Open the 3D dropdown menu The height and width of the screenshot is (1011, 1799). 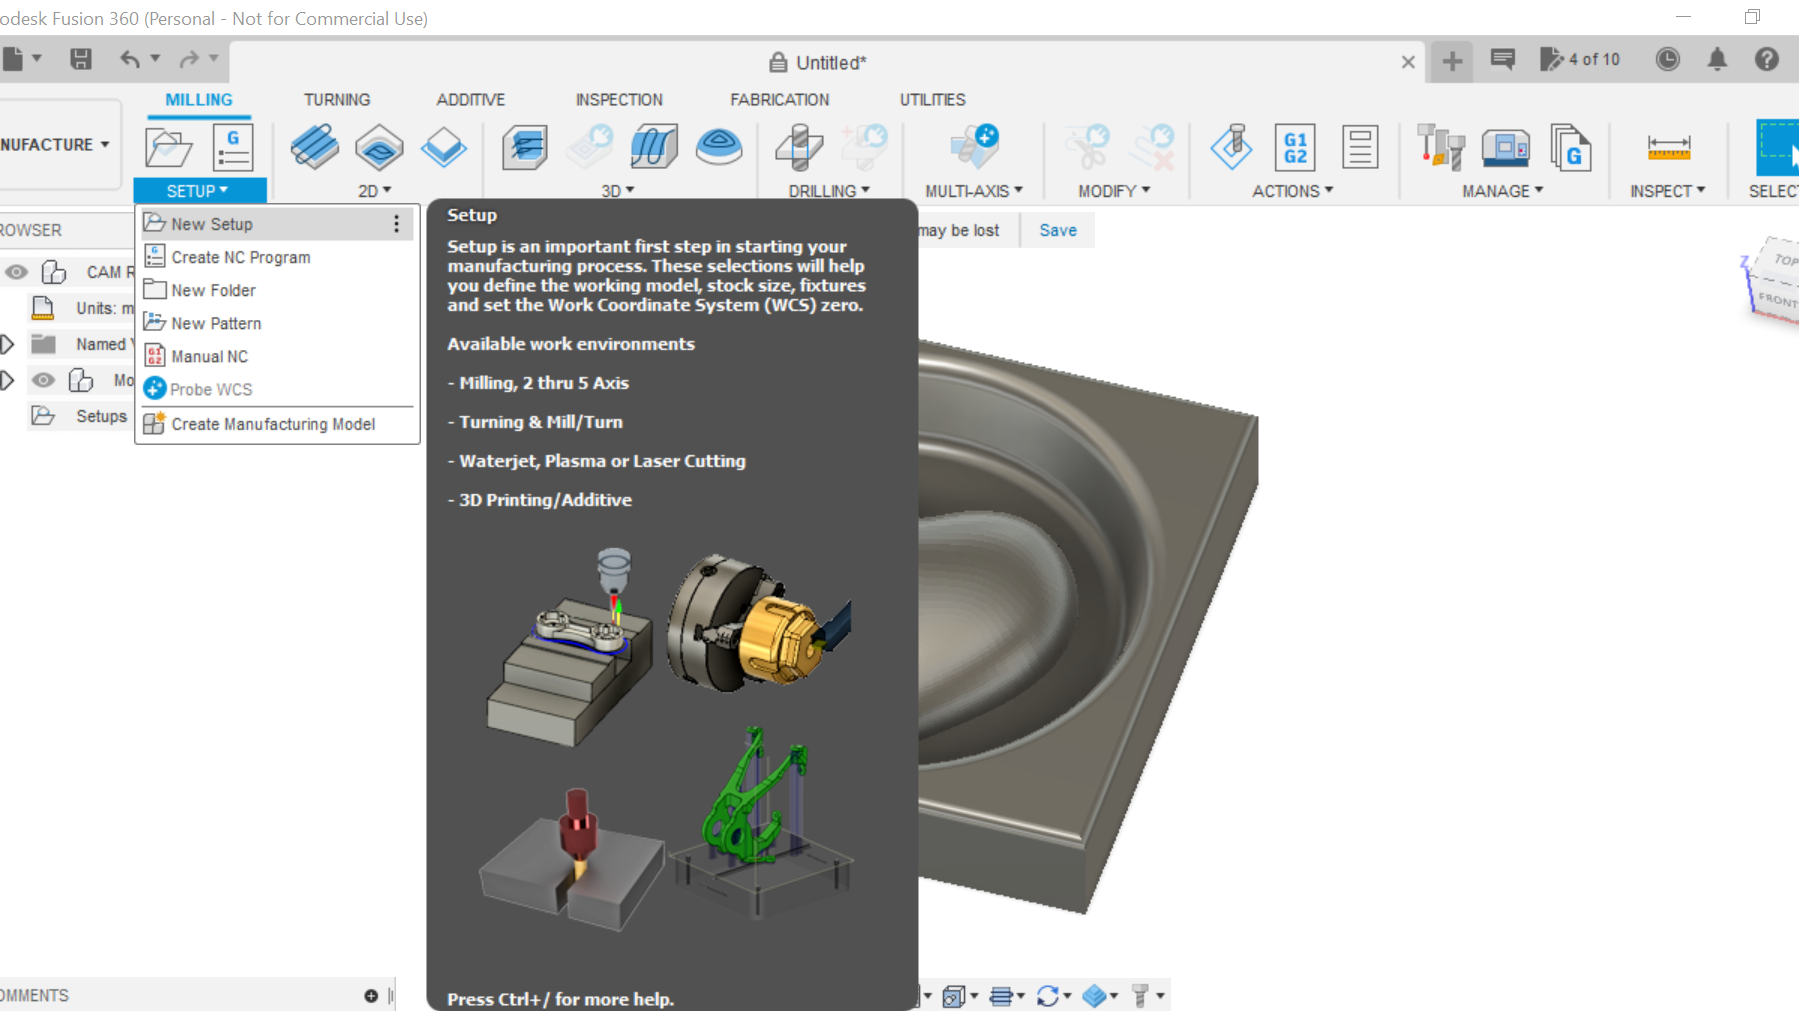[618, 190]
